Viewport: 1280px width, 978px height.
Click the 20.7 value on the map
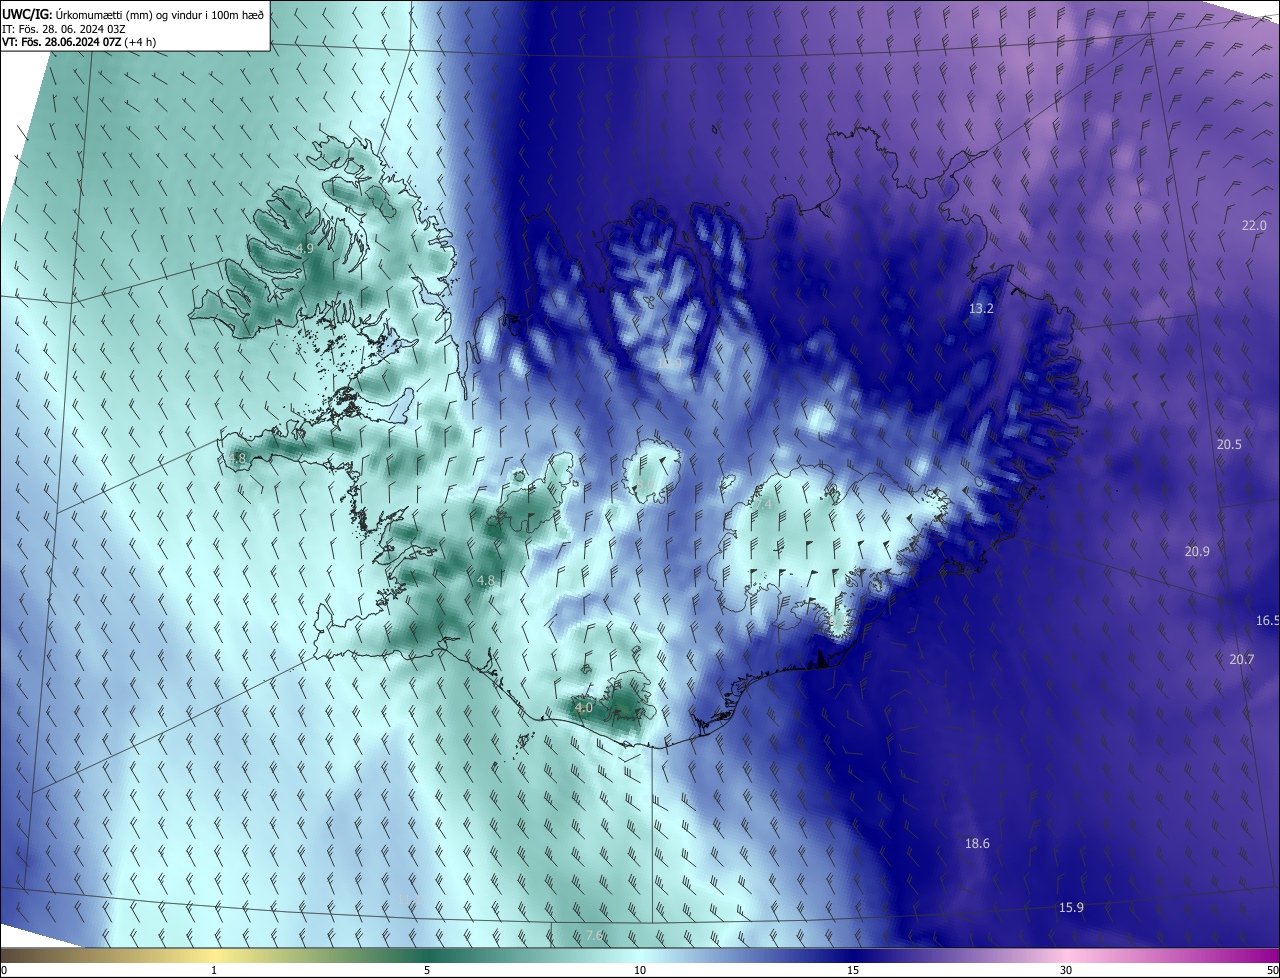click(1241, 659)
